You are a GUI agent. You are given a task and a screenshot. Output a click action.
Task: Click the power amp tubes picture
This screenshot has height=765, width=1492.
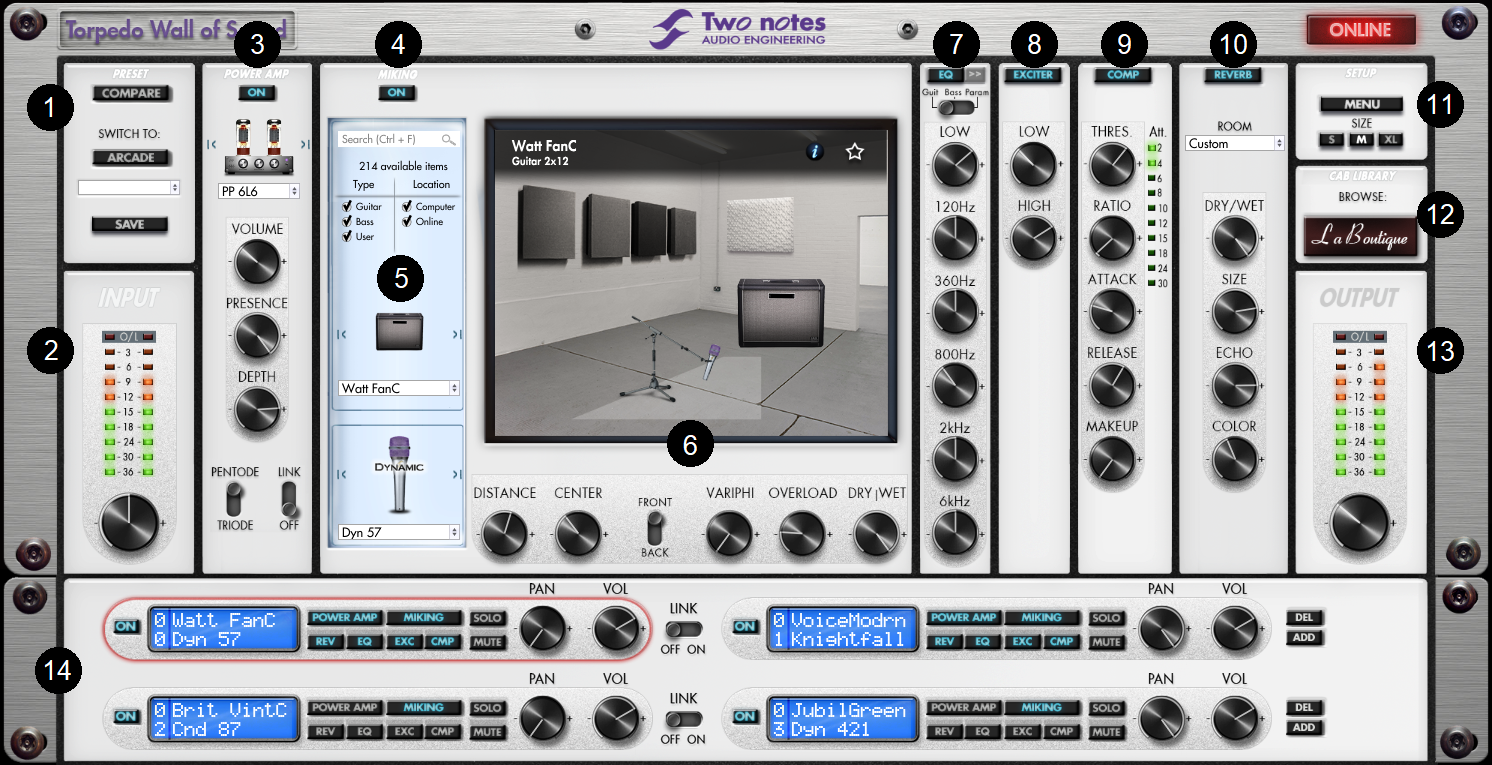coord(258,146)
